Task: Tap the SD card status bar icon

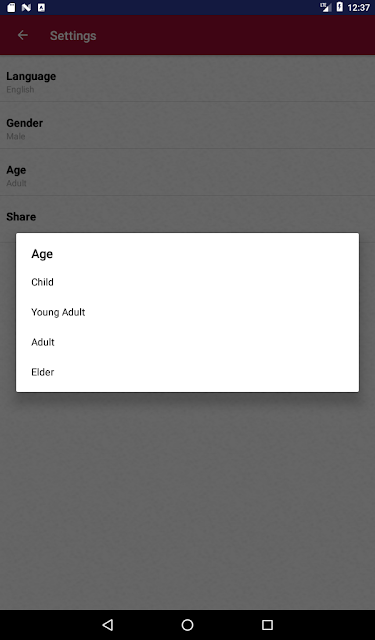Action: 11,7
